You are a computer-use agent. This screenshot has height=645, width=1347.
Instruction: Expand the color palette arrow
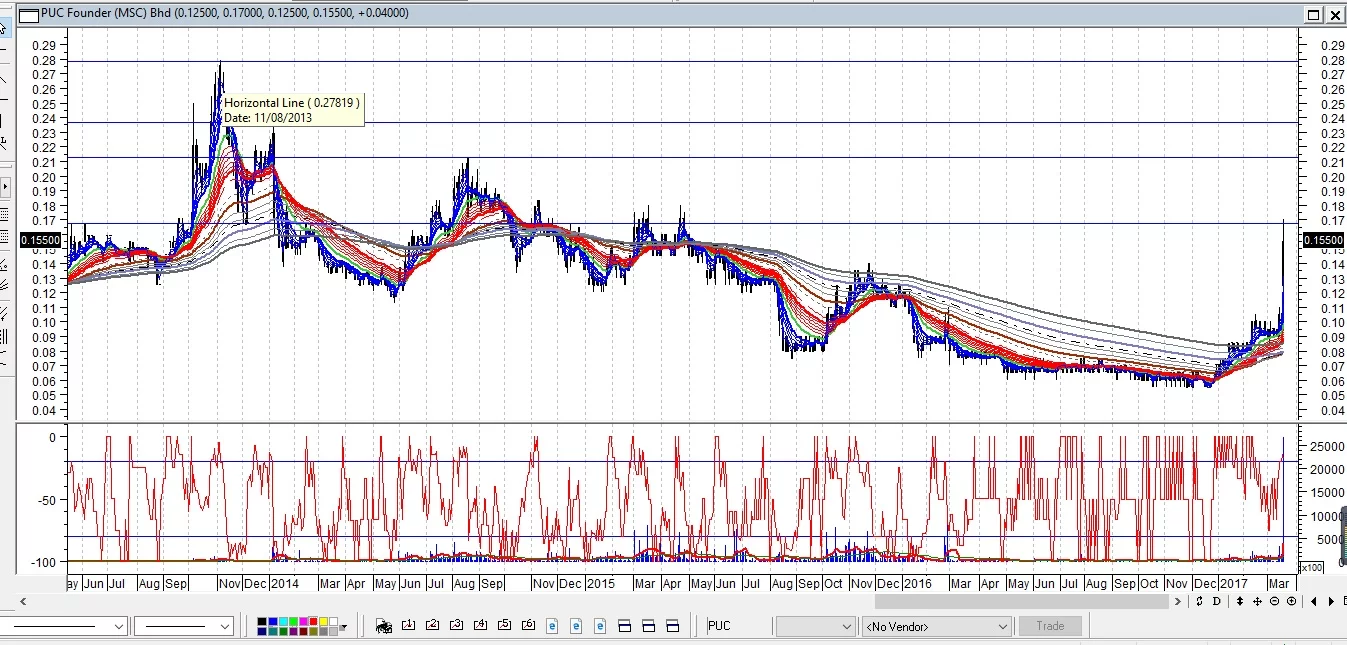tap(343, 627)
